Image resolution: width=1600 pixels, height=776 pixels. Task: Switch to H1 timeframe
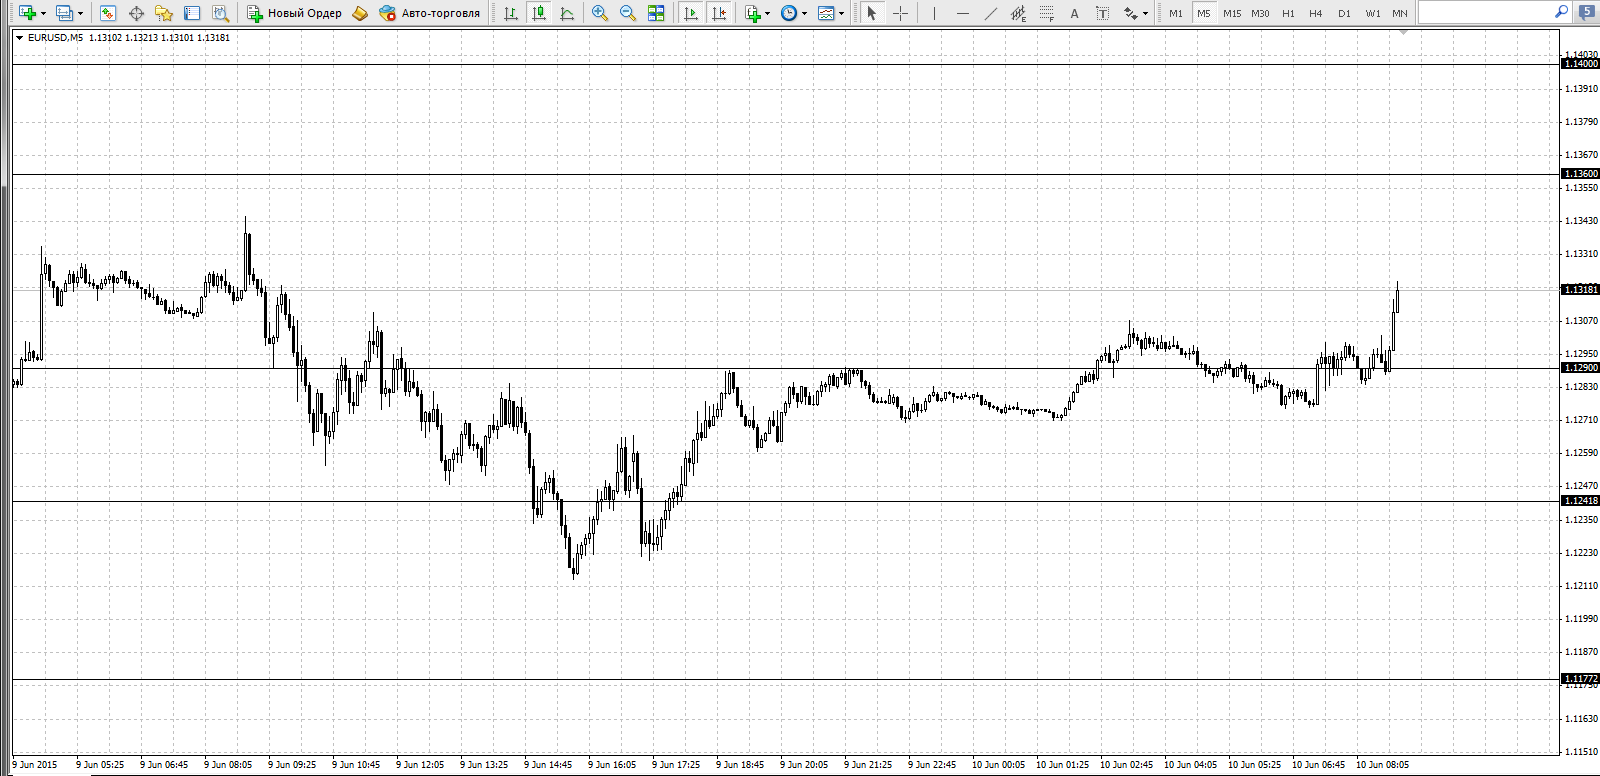pos(1288,13)
